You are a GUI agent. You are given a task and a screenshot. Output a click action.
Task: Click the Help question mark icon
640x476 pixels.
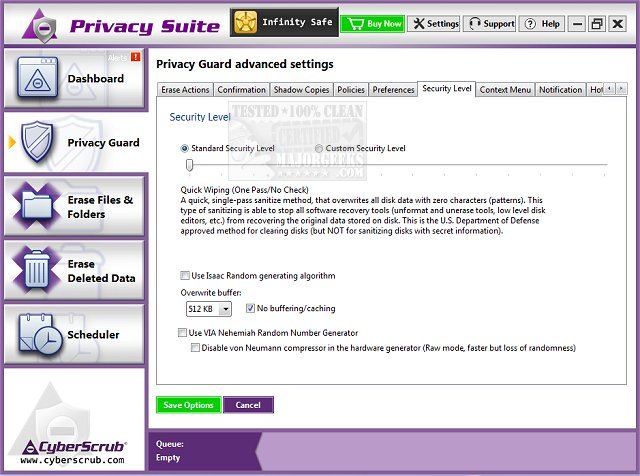pyautogui.click(x=530, y=24)
